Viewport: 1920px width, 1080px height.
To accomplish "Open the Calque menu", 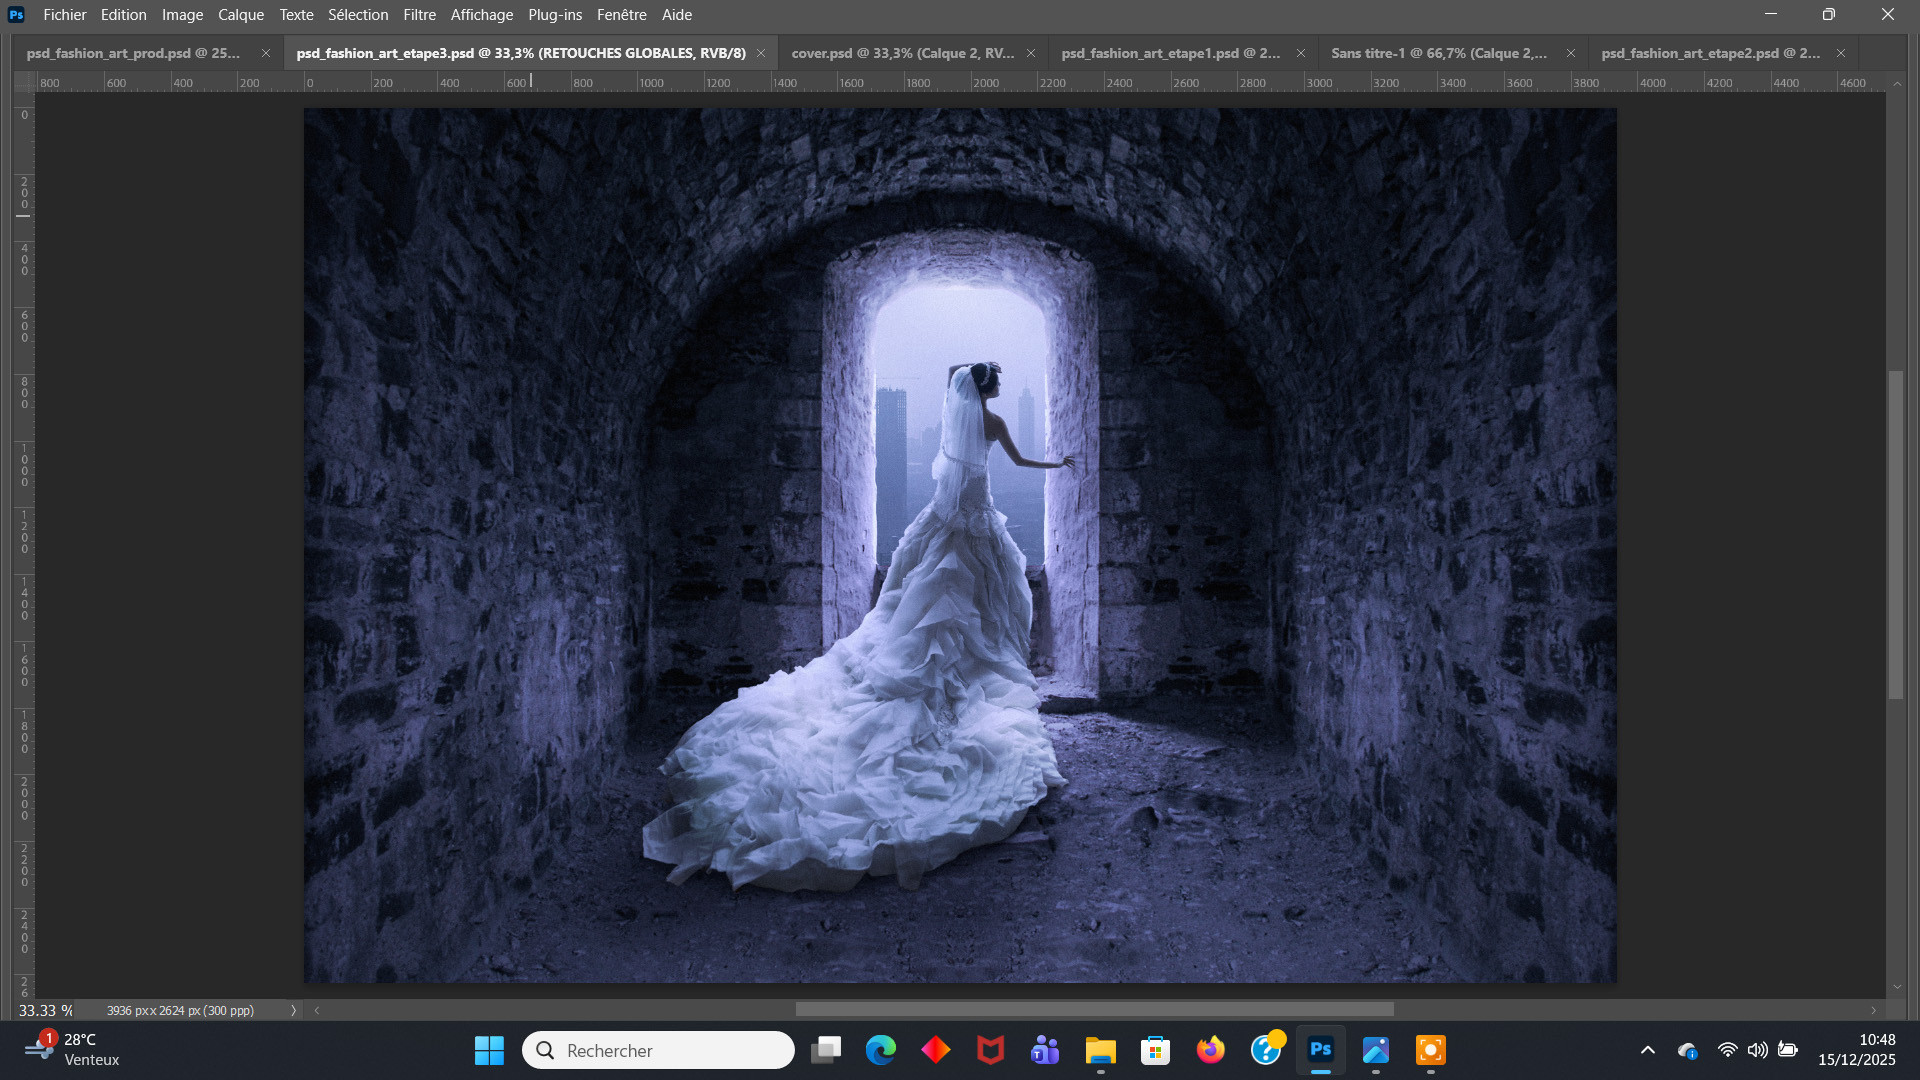I will click(240, 14).
